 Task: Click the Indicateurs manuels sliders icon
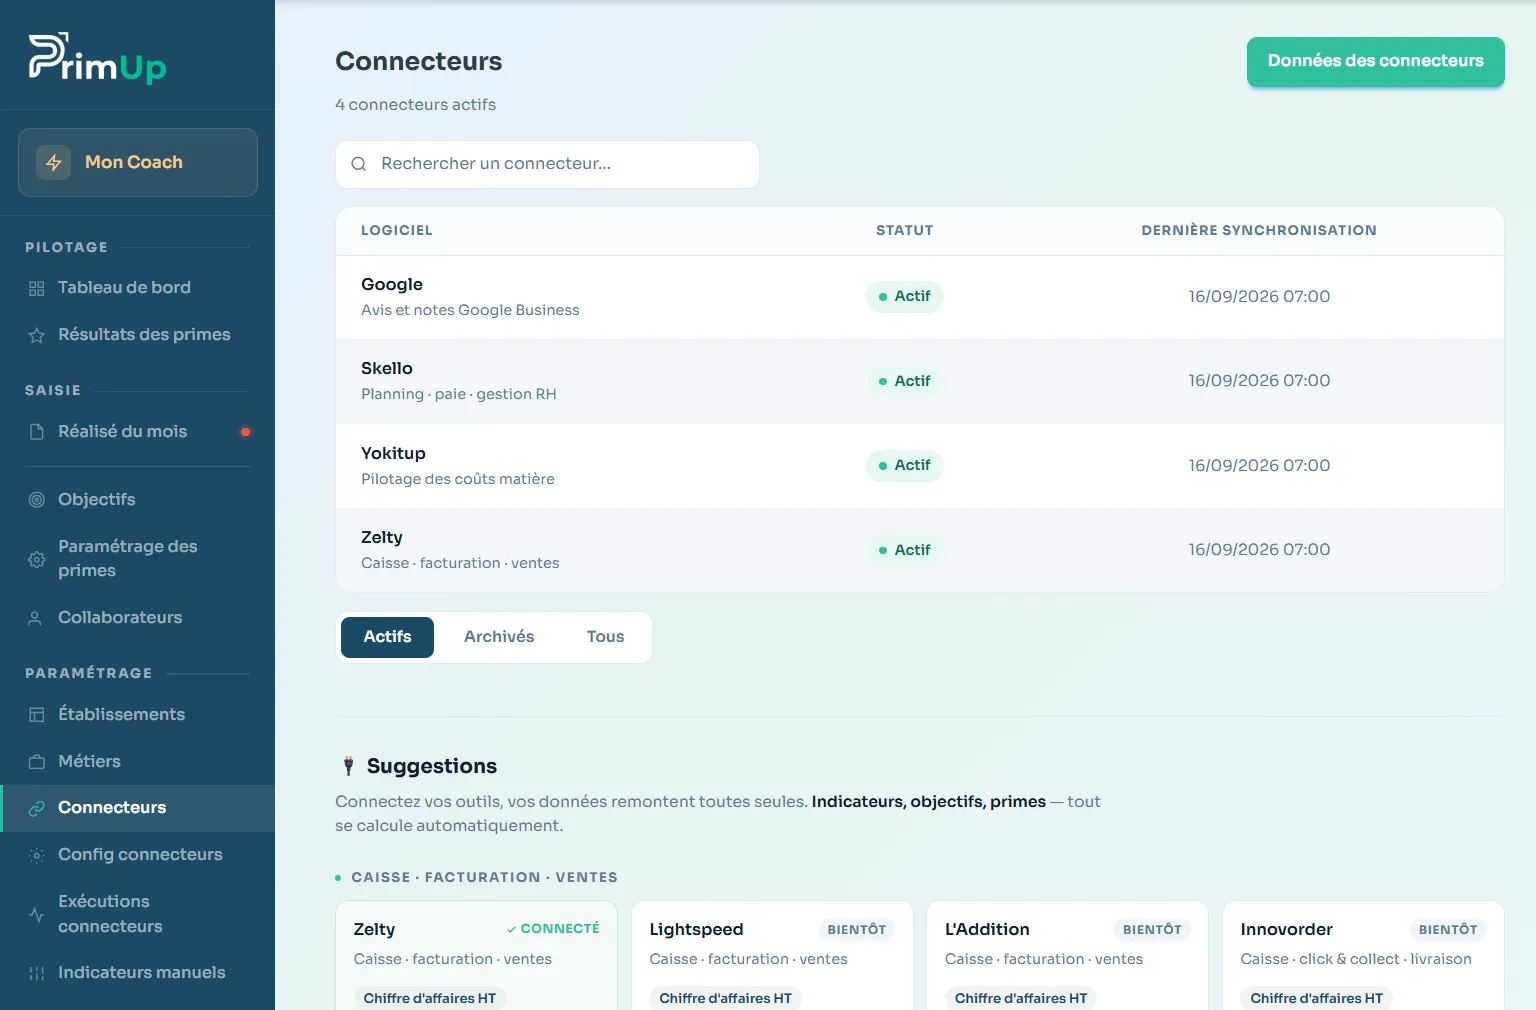click(37, 973)
